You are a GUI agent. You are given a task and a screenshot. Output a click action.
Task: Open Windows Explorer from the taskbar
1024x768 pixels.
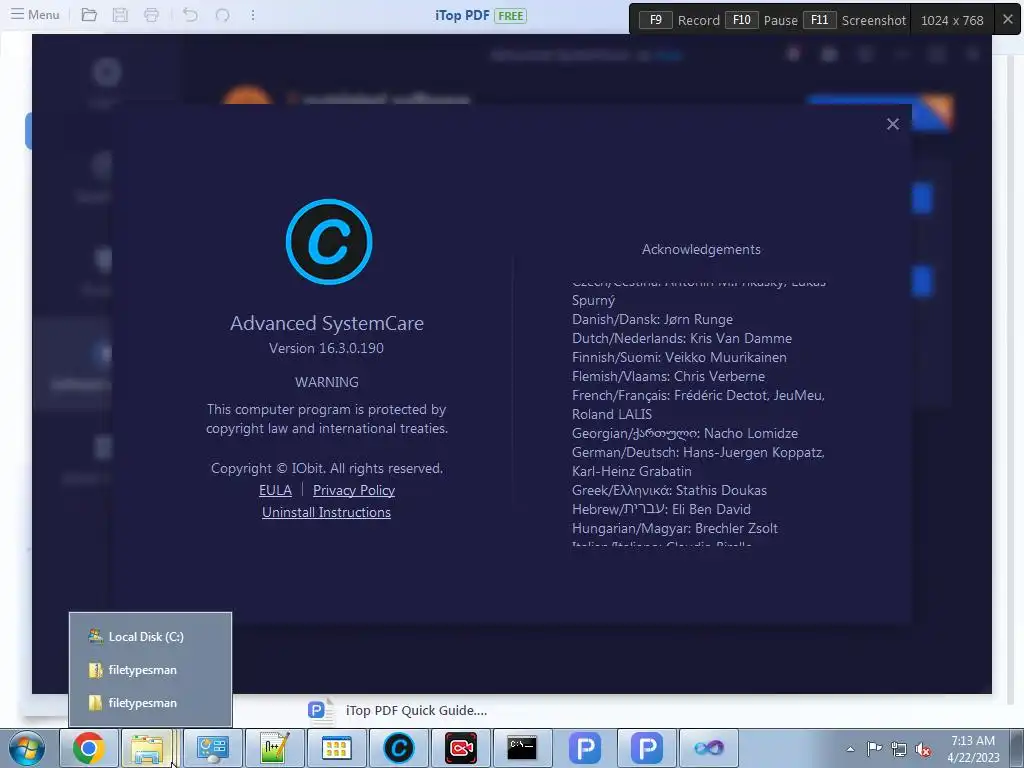tap(148, 748)
